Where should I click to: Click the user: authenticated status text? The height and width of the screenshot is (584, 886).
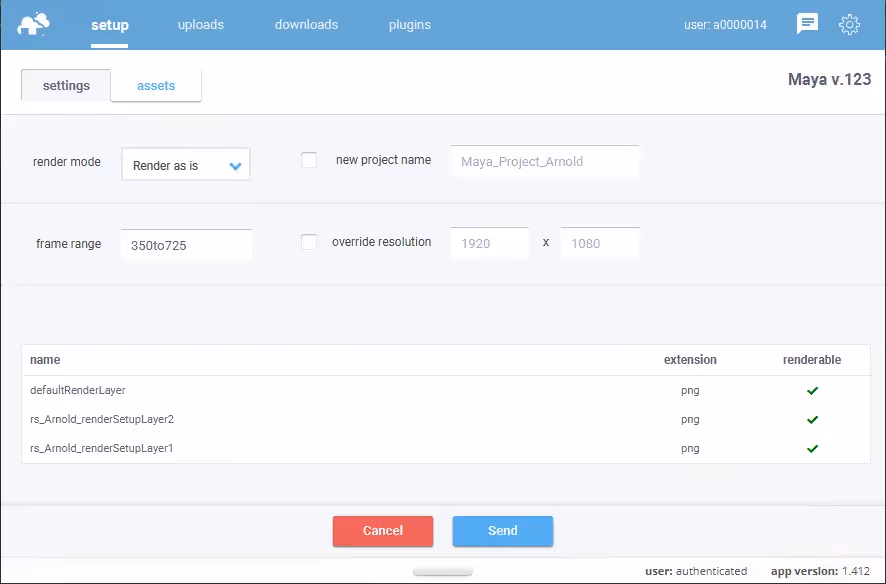[696, 571]
